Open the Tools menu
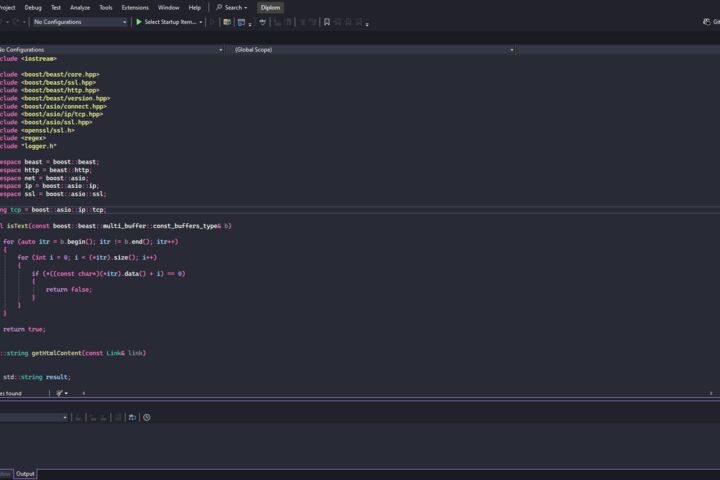720x480 pixels. pos(106,7)
